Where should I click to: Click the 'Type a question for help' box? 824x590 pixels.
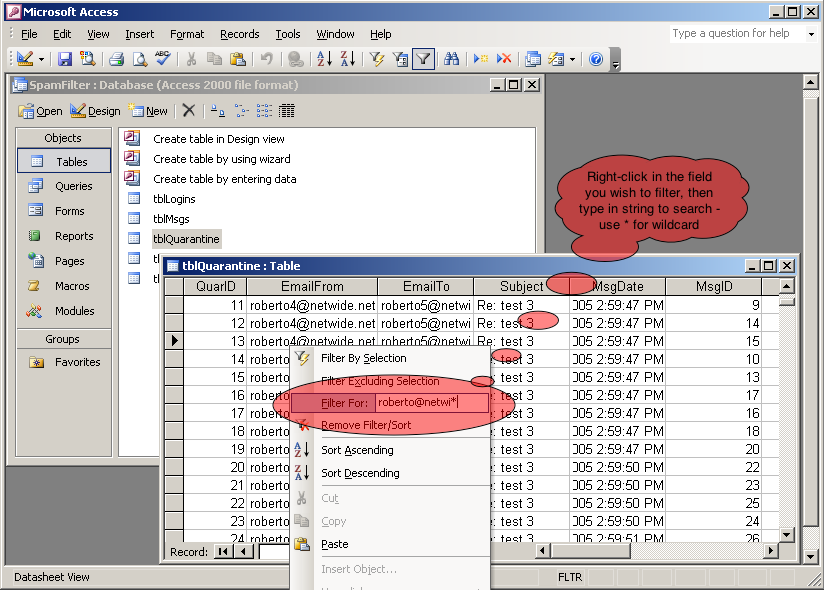(x=737, y=34)
